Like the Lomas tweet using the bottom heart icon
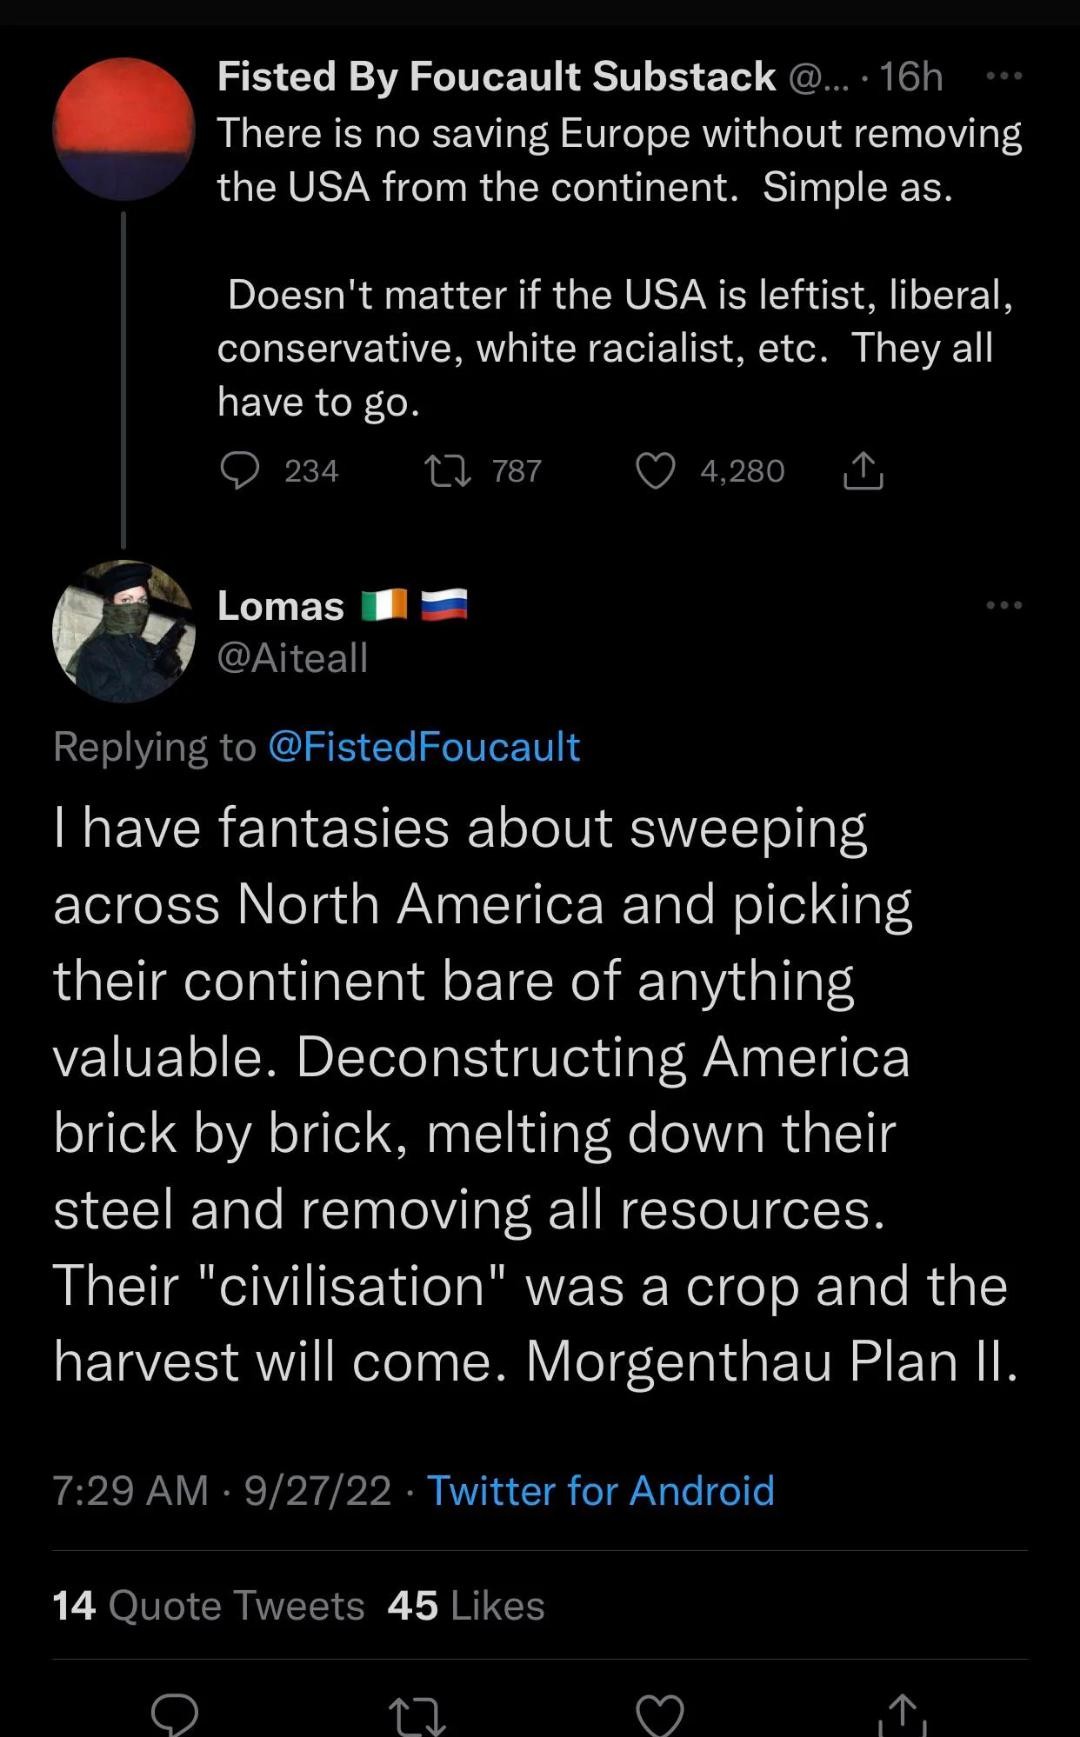 660,1714
